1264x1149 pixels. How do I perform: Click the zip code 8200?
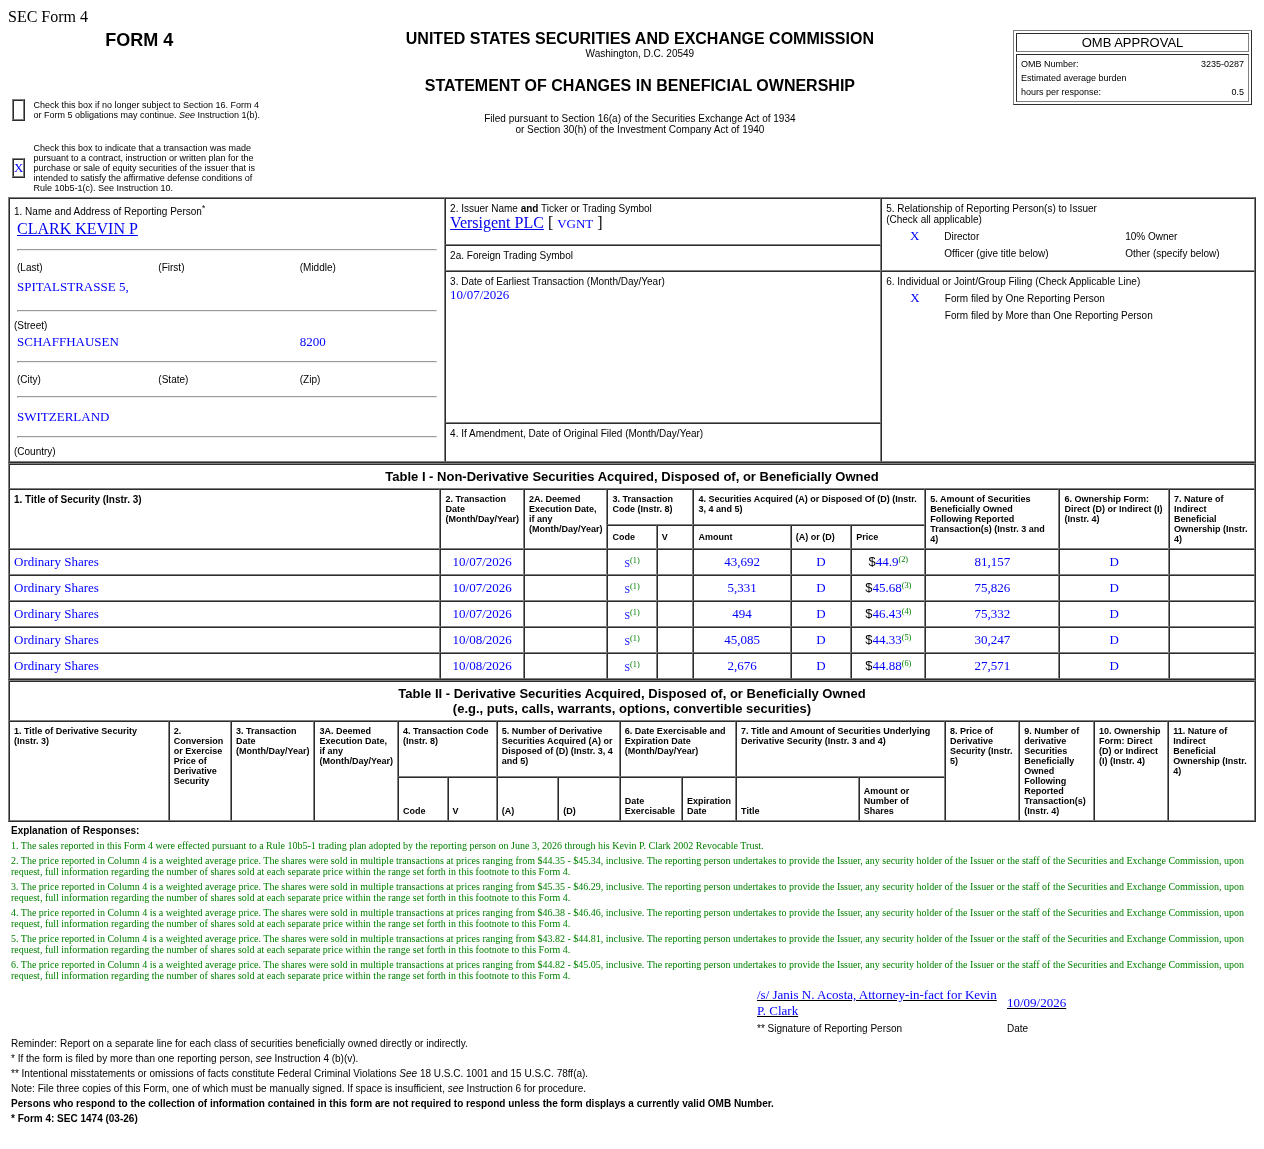(313, 342)
